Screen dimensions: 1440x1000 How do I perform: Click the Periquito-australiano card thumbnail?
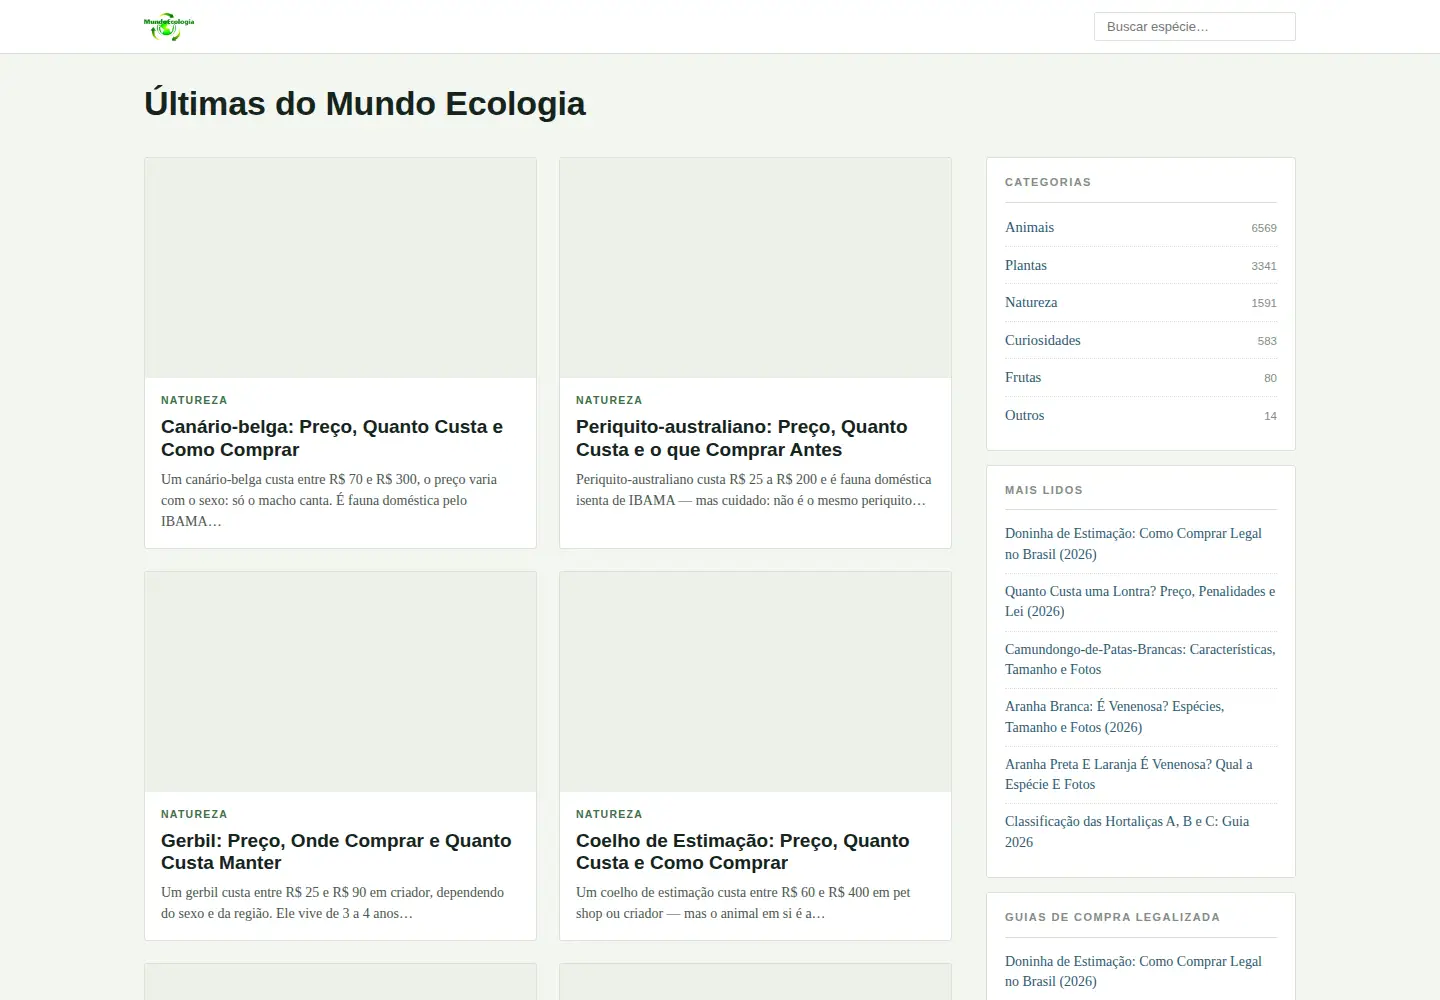(x=755, y=268)
